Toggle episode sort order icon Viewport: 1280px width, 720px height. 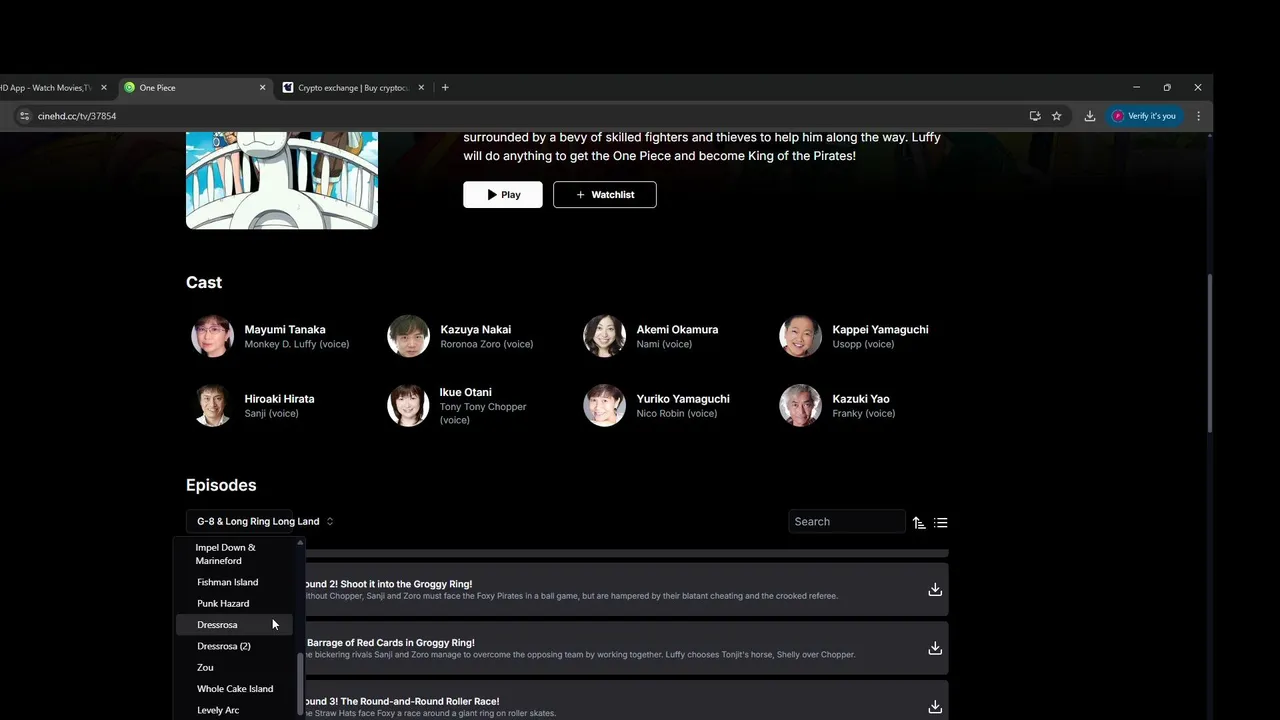919,522
